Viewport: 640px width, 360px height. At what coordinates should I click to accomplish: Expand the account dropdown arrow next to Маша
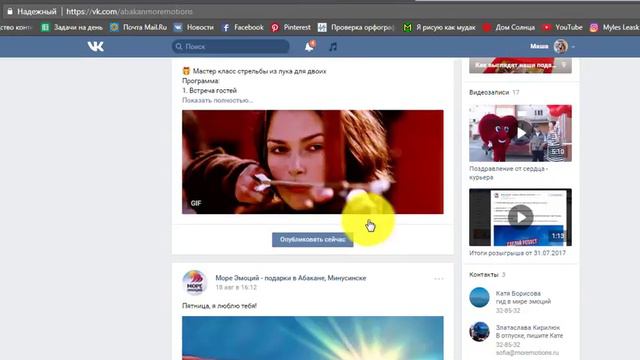[x=573, y=47]
